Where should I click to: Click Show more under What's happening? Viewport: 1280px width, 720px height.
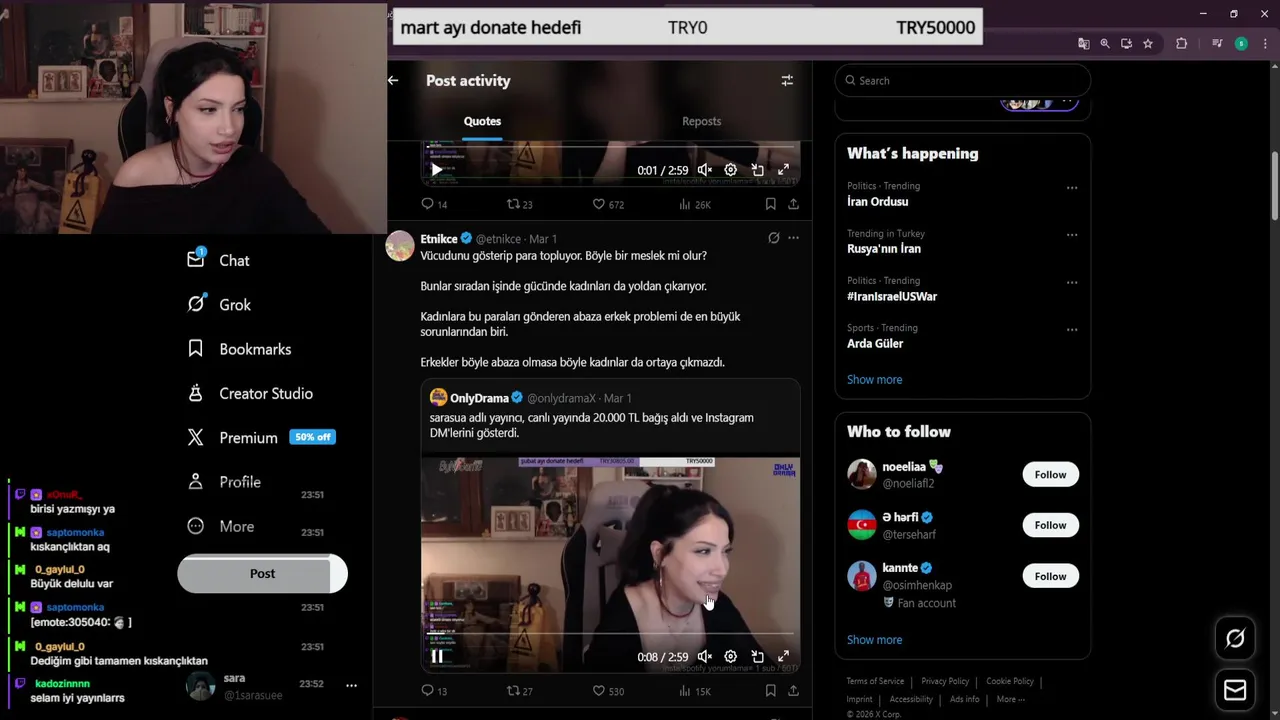pyautogui.click(x=874, y=380)
